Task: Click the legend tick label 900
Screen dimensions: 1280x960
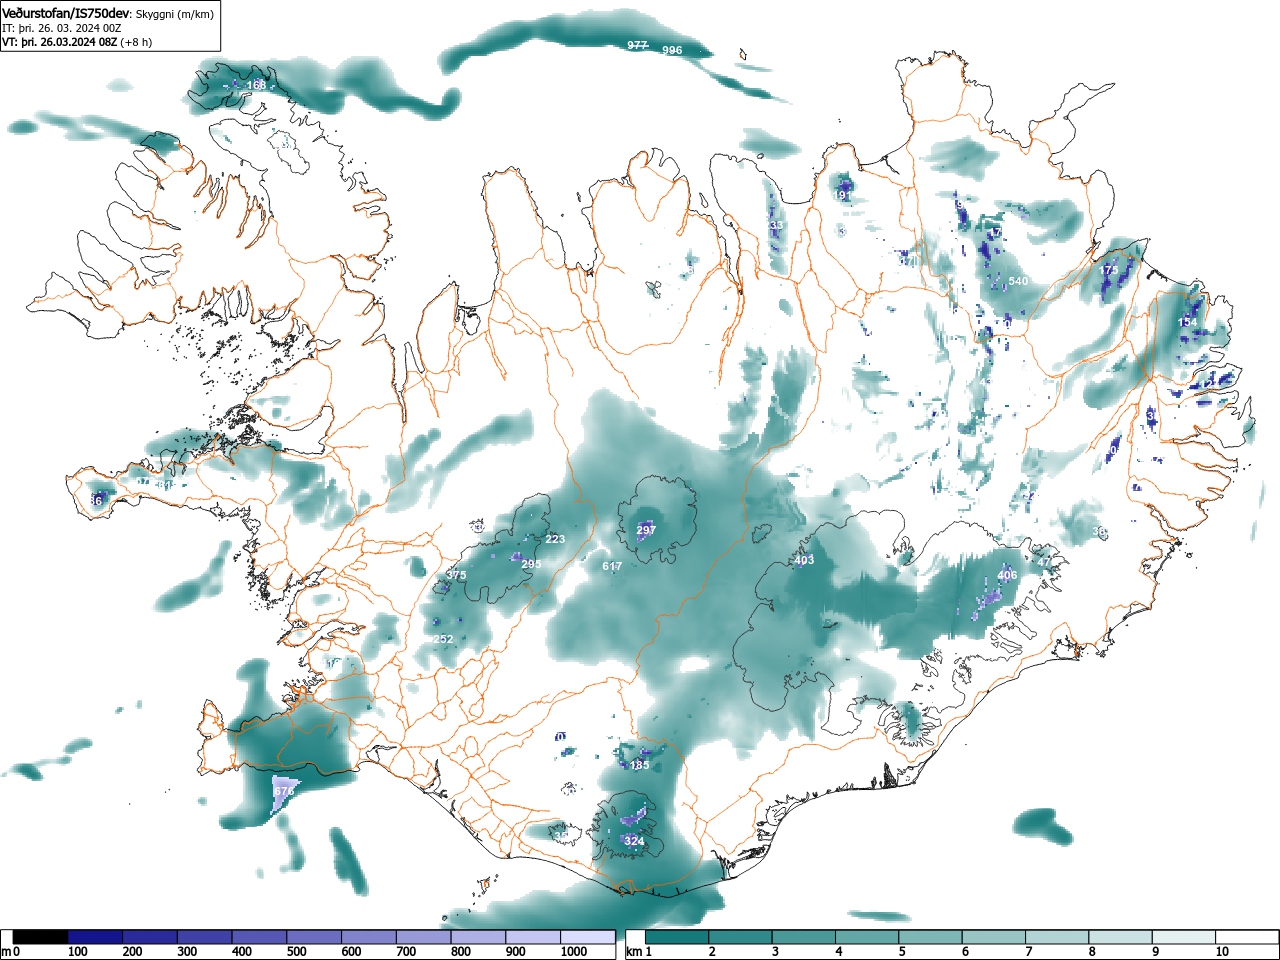Action: pyautogui.click(x=515, y=952)
